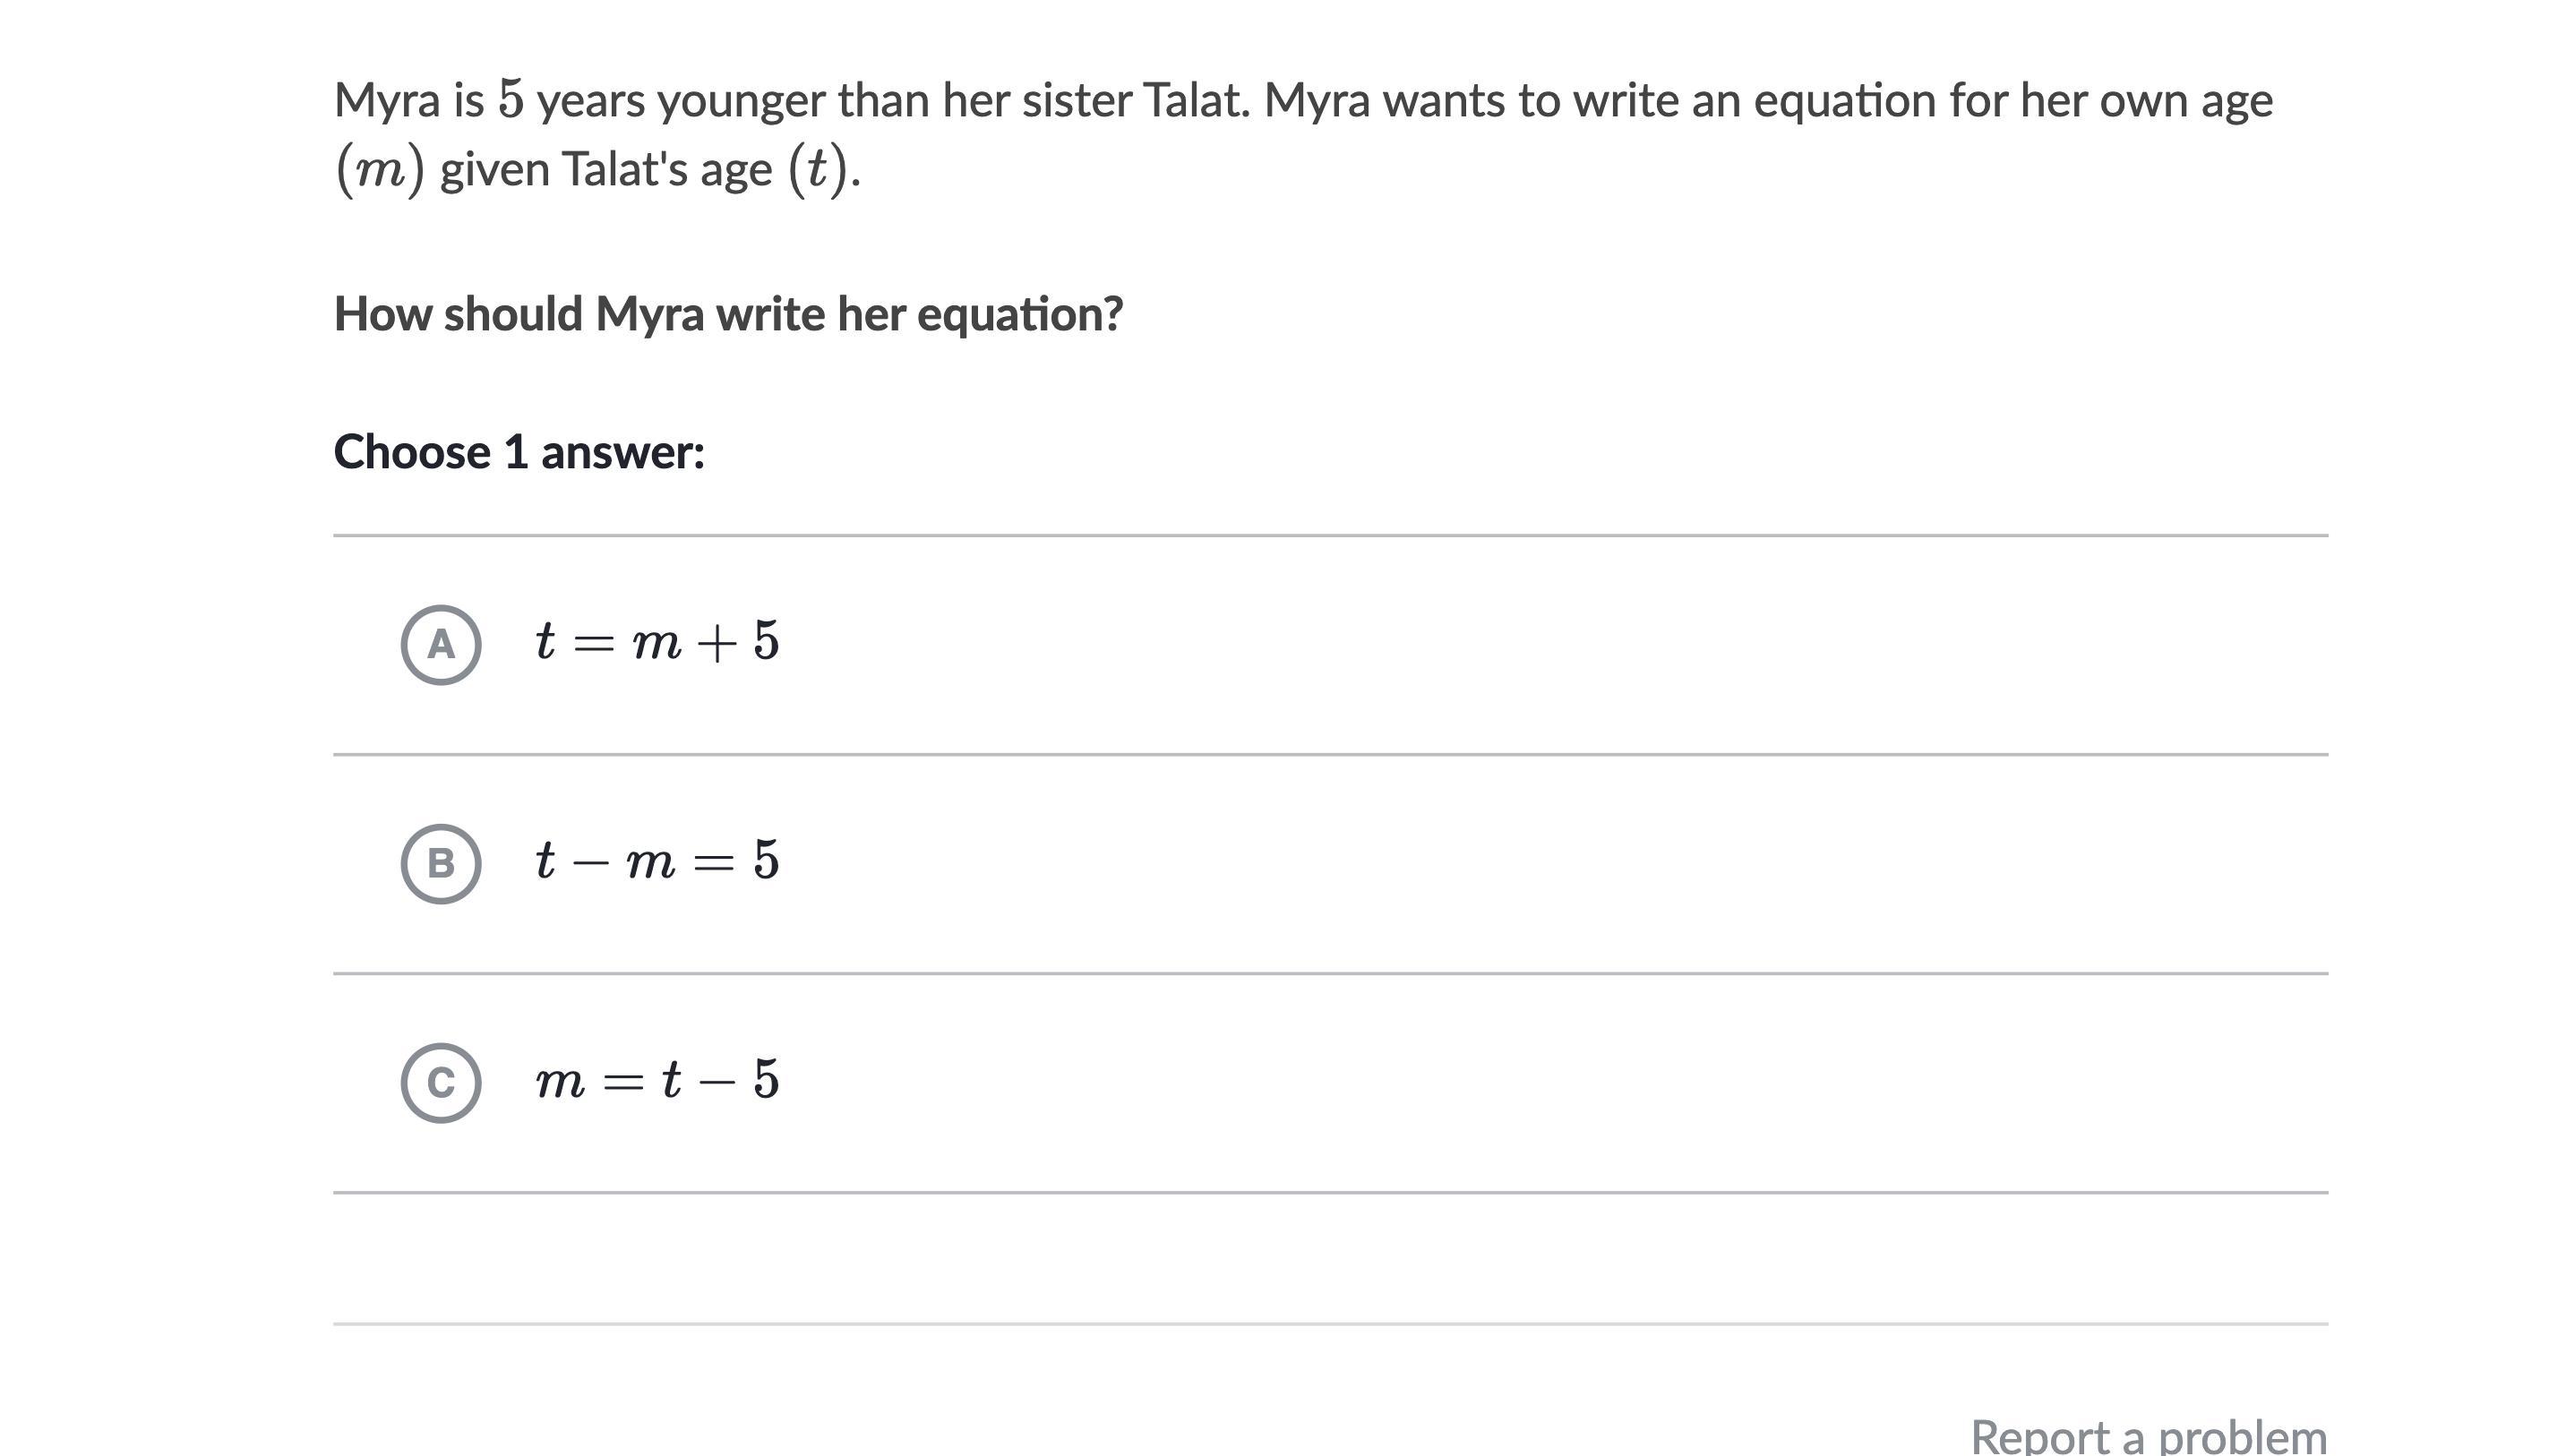The image size is (2566, 1456).
Task: Click the word "equation" in the first line
Action: (1844, 100)
